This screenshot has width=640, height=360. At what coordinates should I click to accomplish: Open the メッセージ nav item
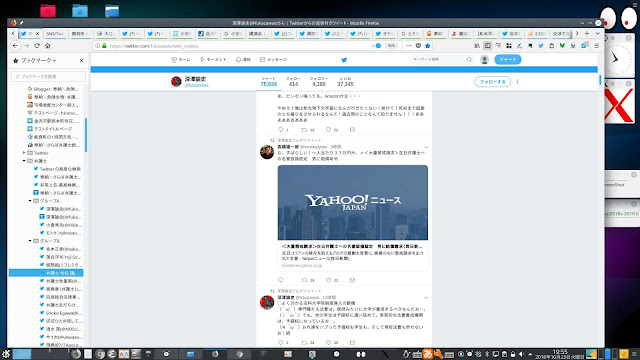pyautogui.click(x=273, y=60)
